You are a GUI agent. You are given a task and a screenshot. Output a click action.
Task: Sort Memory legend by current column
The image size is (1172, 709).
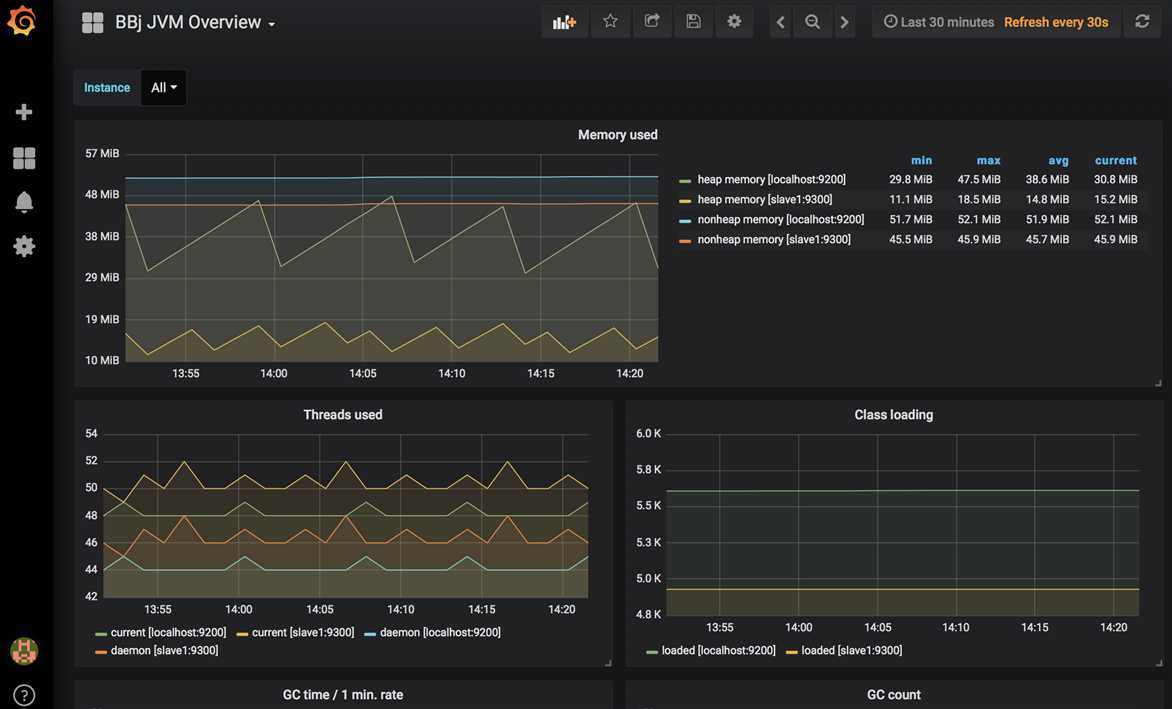tap(1116, 160)
